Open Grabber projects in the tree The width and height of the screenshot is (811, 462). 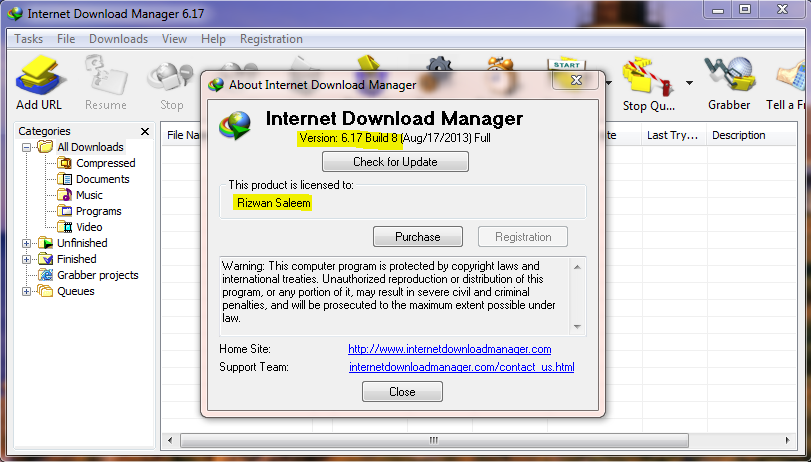(97, 275)
